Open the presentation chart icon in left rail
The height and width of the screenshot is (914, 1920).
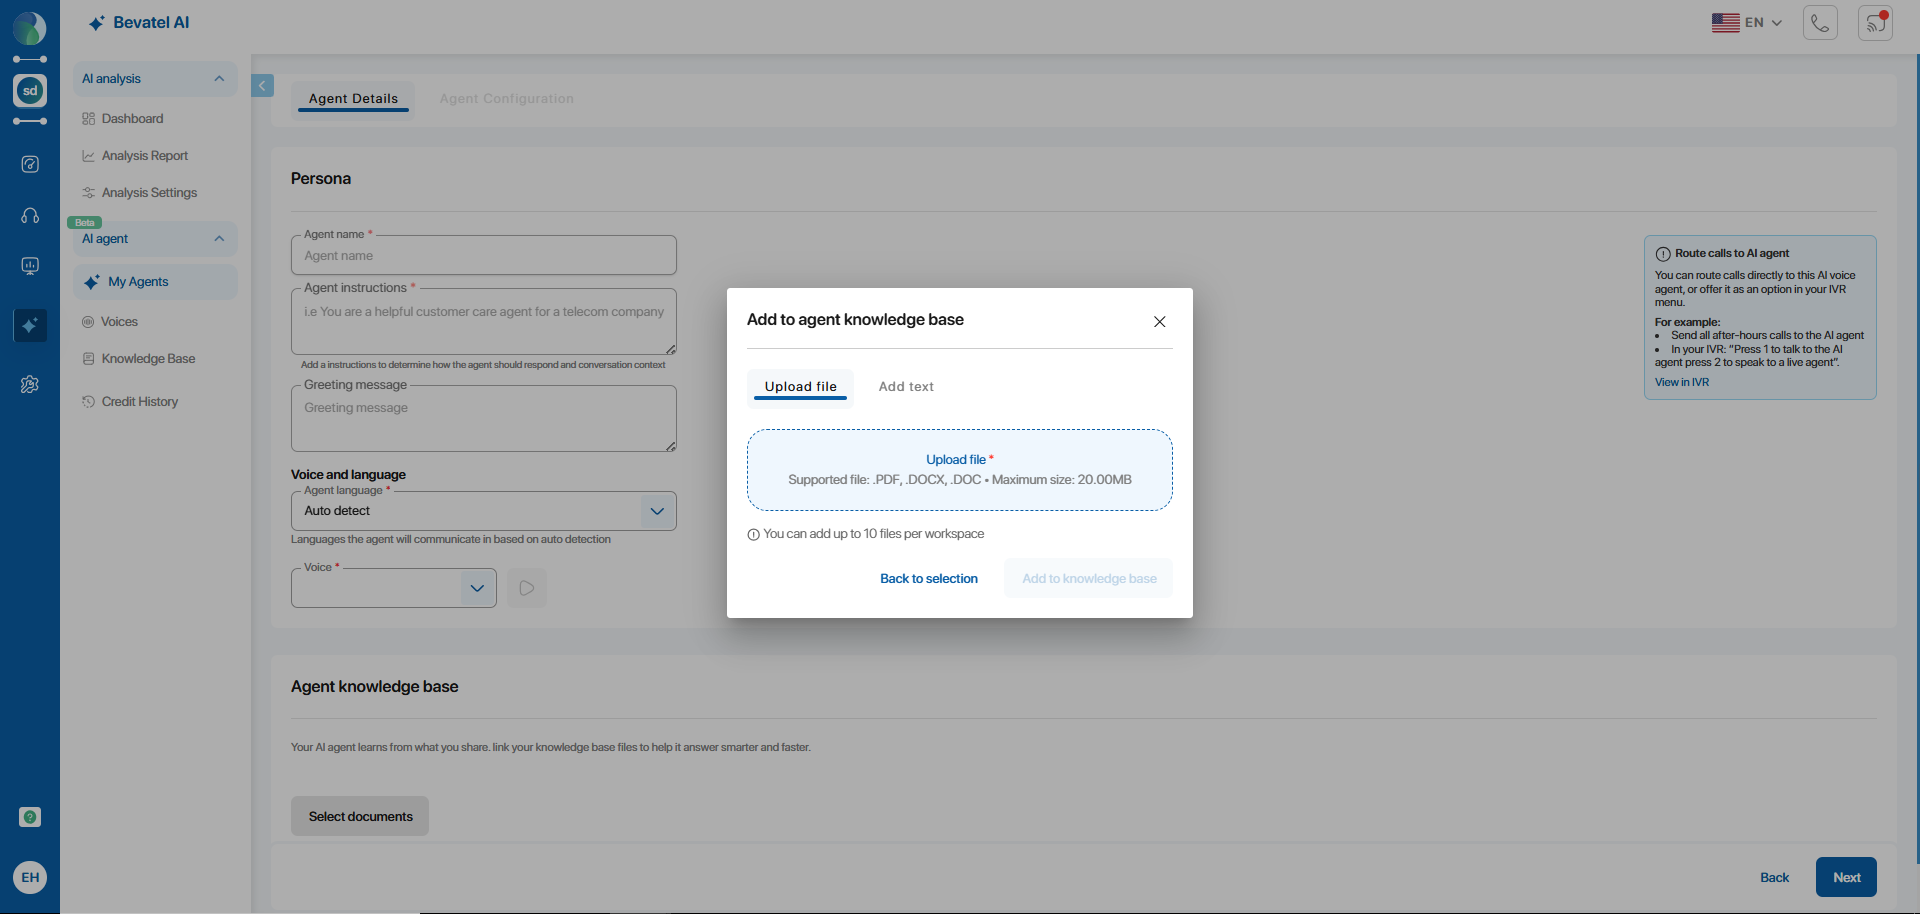pyautogui.click(x=30, y=266)
